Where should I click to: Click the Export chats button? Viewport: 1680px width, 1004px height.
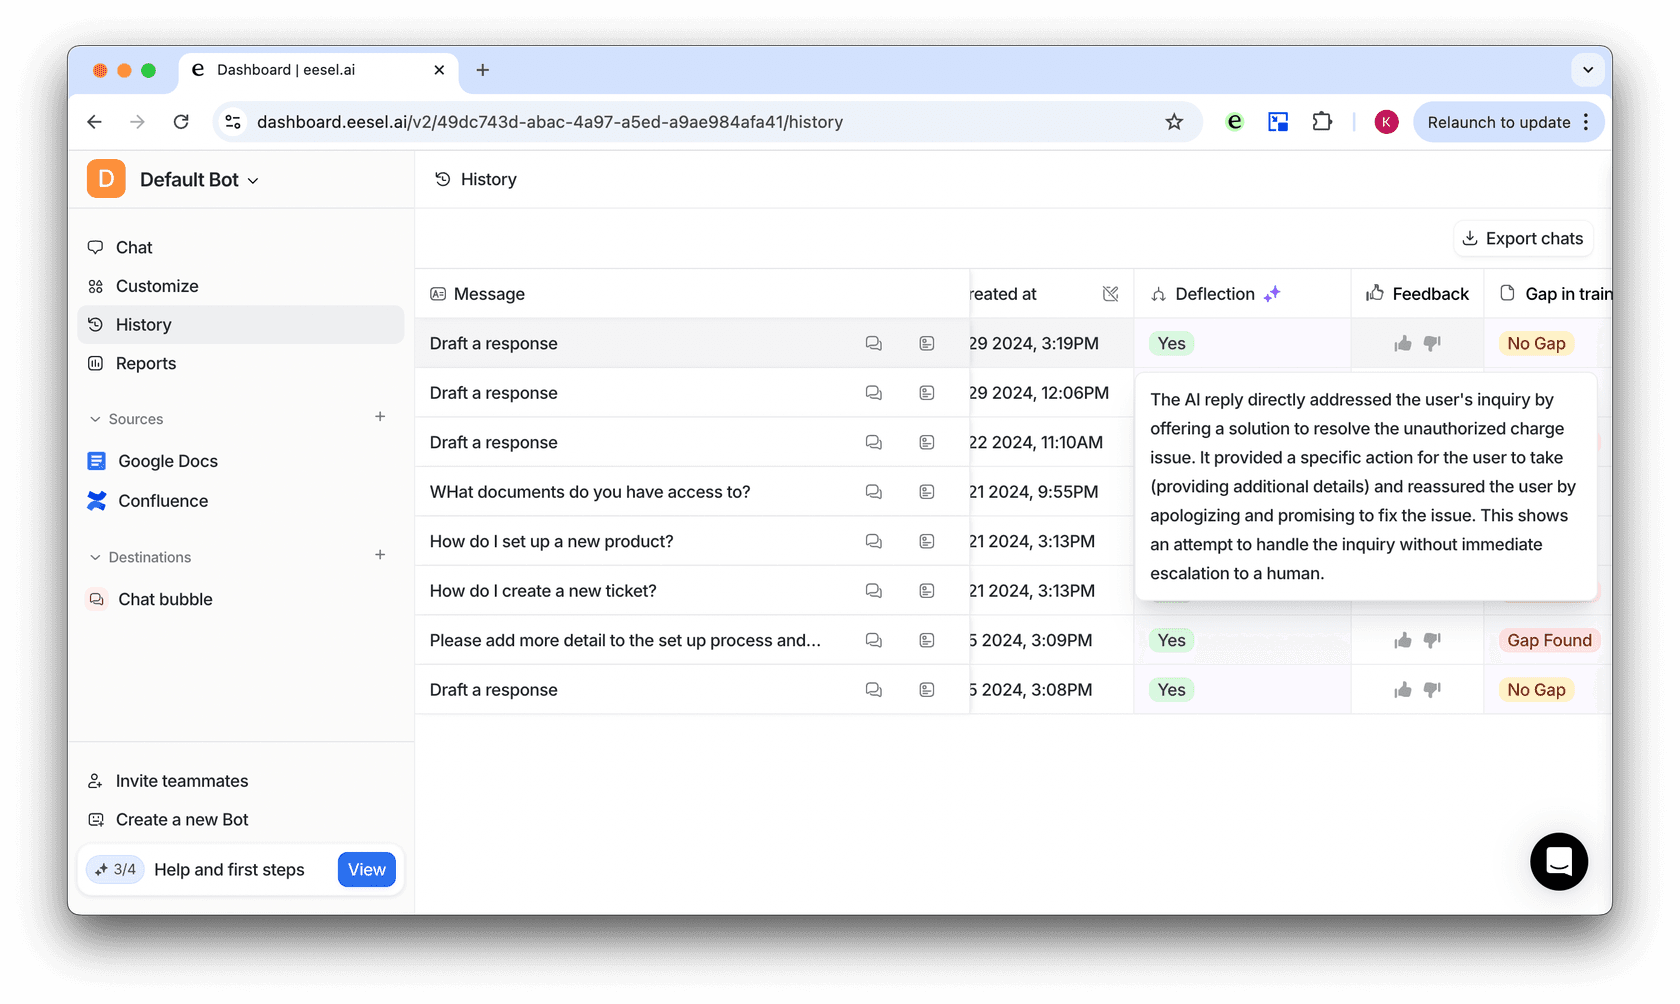(1522, 239)
